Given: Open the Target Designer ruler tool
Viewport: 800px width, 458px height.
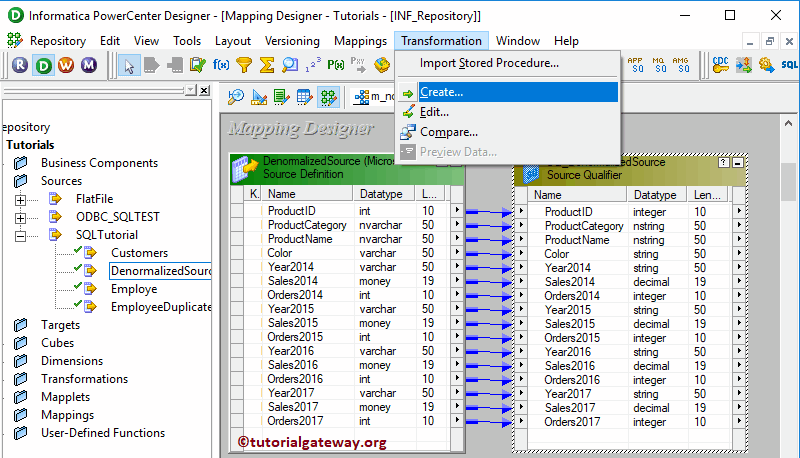Looking at the screenshot, I should click(259, 97).
